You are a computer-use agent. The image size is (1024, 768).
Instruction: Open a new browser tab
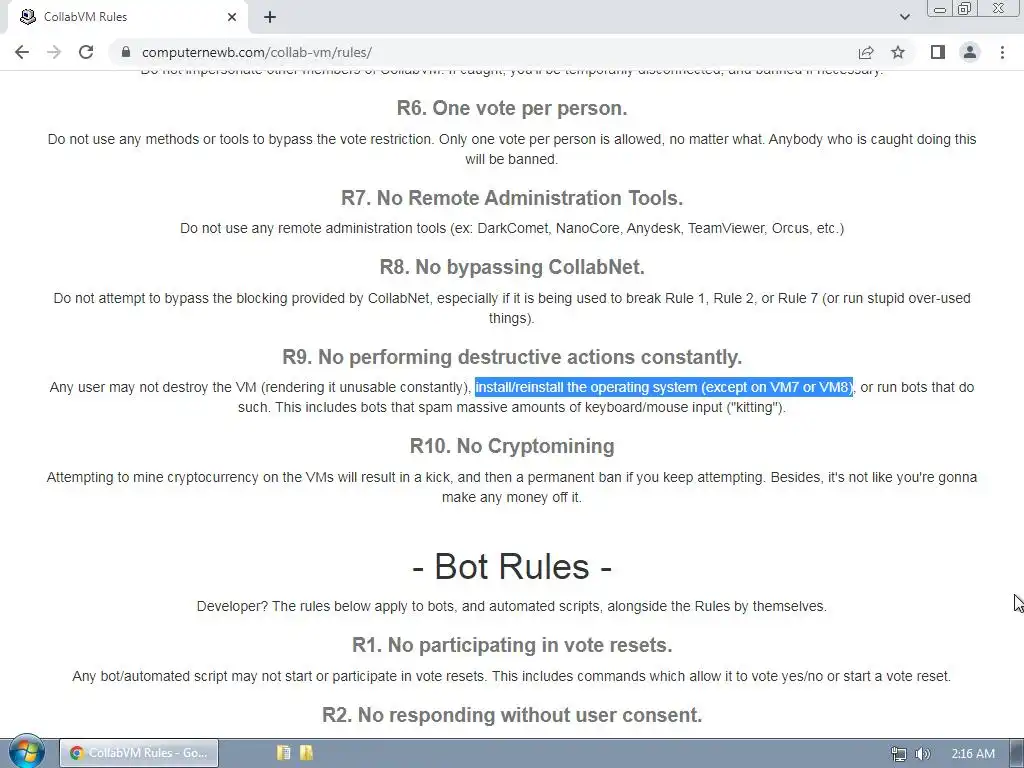270,17
